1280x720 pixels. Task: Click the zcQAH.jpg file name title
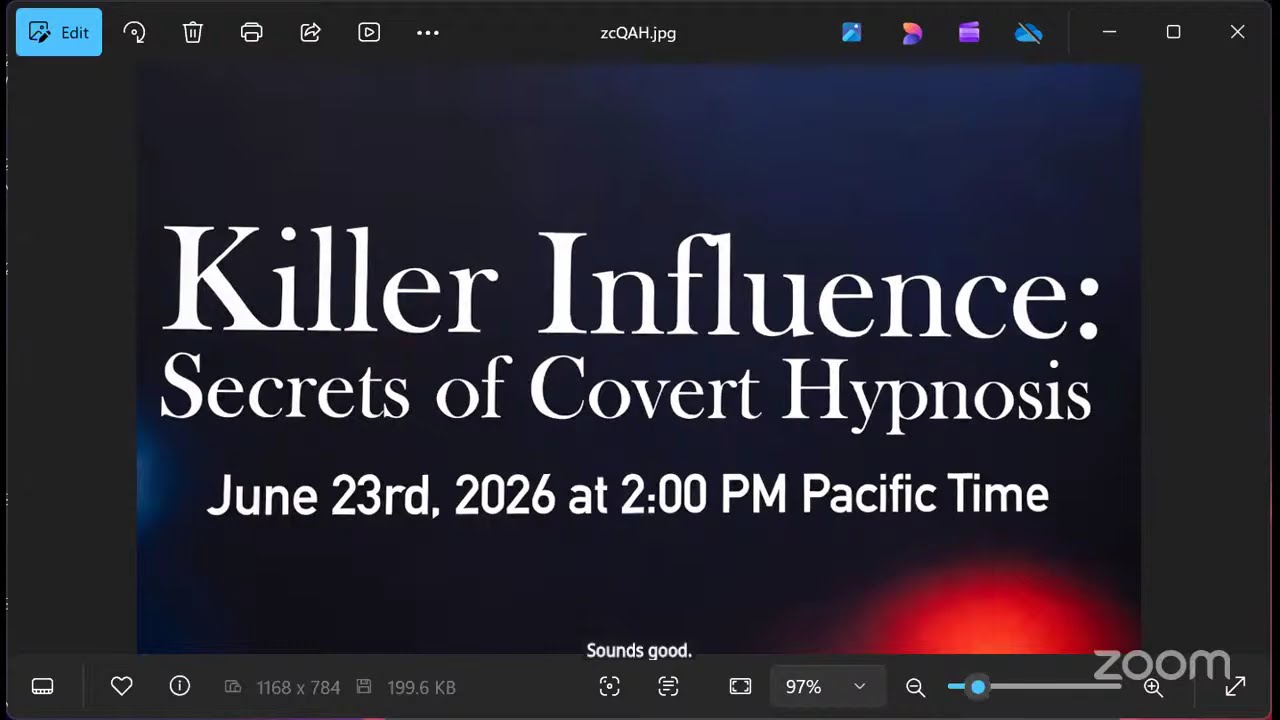[x=638, y=33]
